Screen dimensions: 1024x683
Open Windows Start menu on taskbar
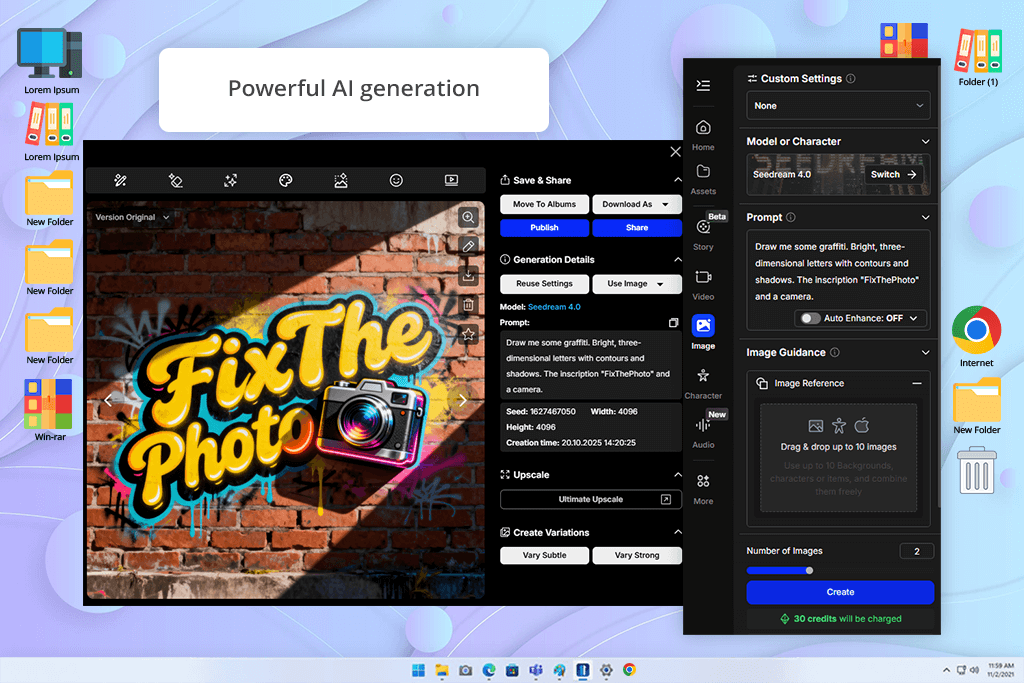(419, 671)
